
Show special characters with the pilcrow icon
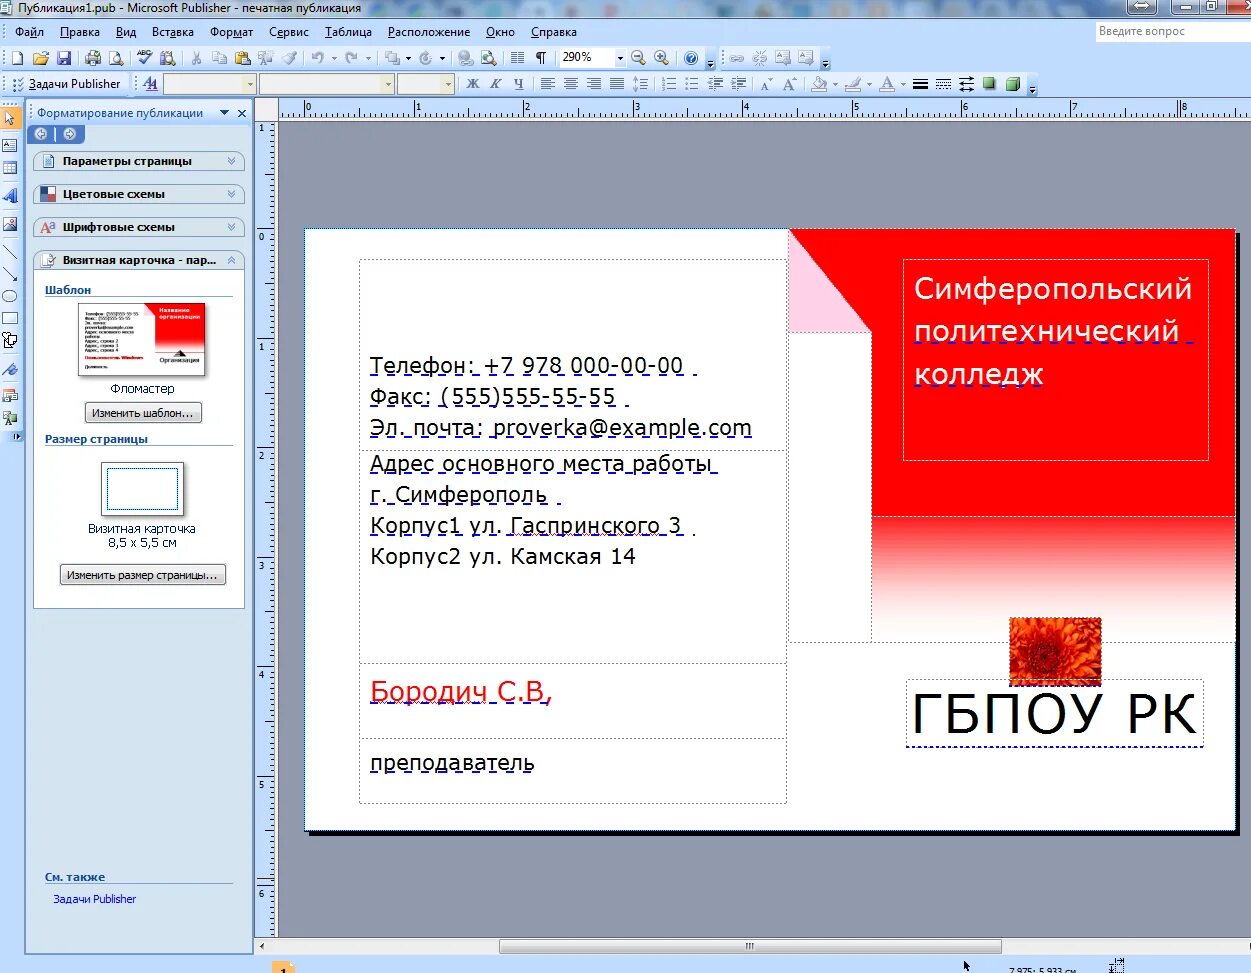click(x=540, y=58)
